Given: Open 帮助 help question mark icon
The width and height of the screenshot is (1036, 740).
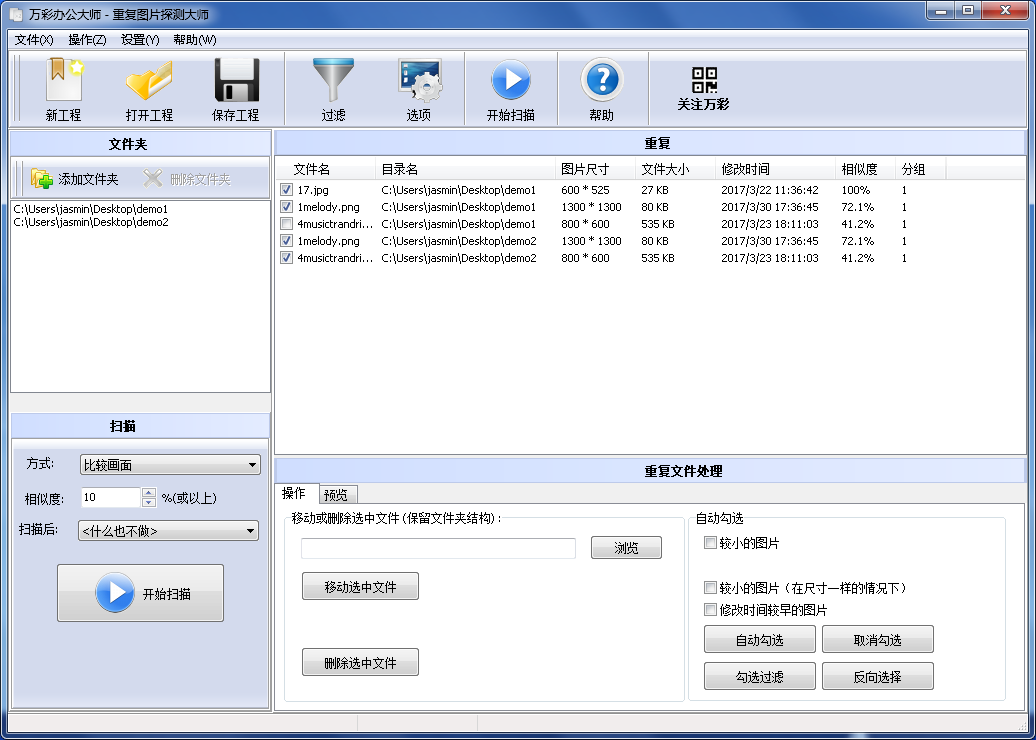Looking at the screenshot, I should pyautogui.click(x=602, y=82).
